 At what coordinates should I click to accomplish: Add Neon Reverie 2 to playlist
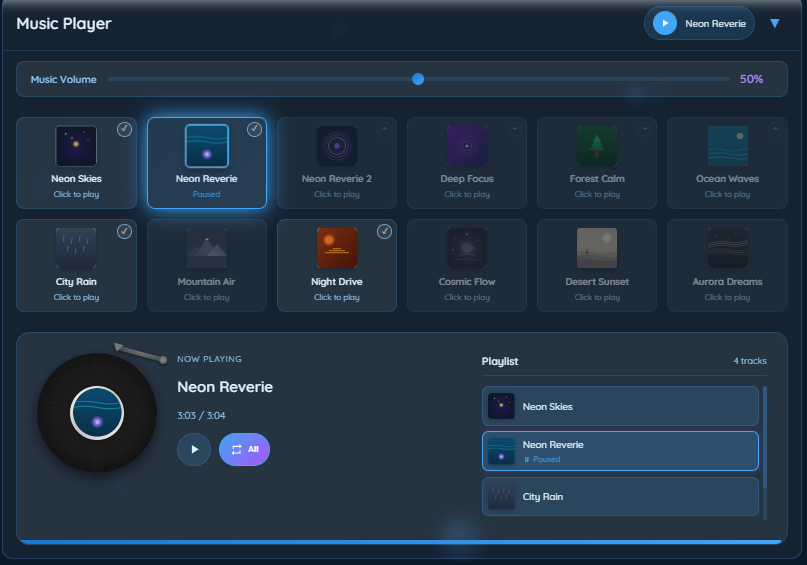tap(384, 129)
